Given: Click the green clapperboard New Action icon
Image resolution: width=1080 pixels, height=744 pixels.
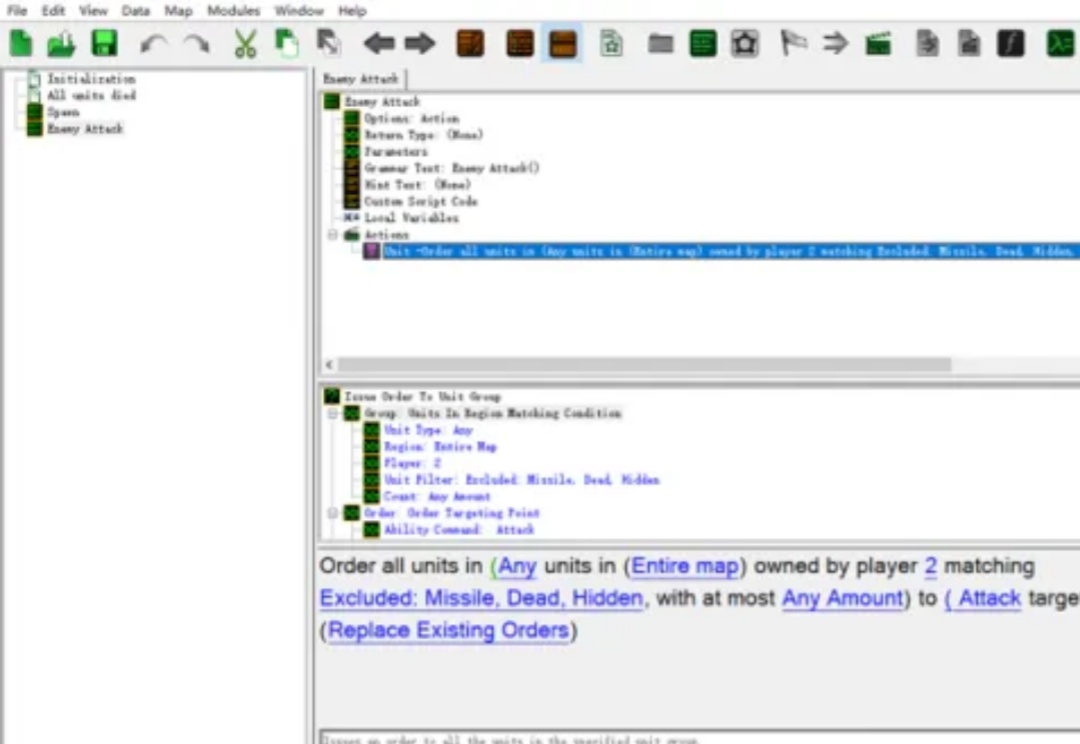Looking at the screenshot, I should tap(878, 44).
